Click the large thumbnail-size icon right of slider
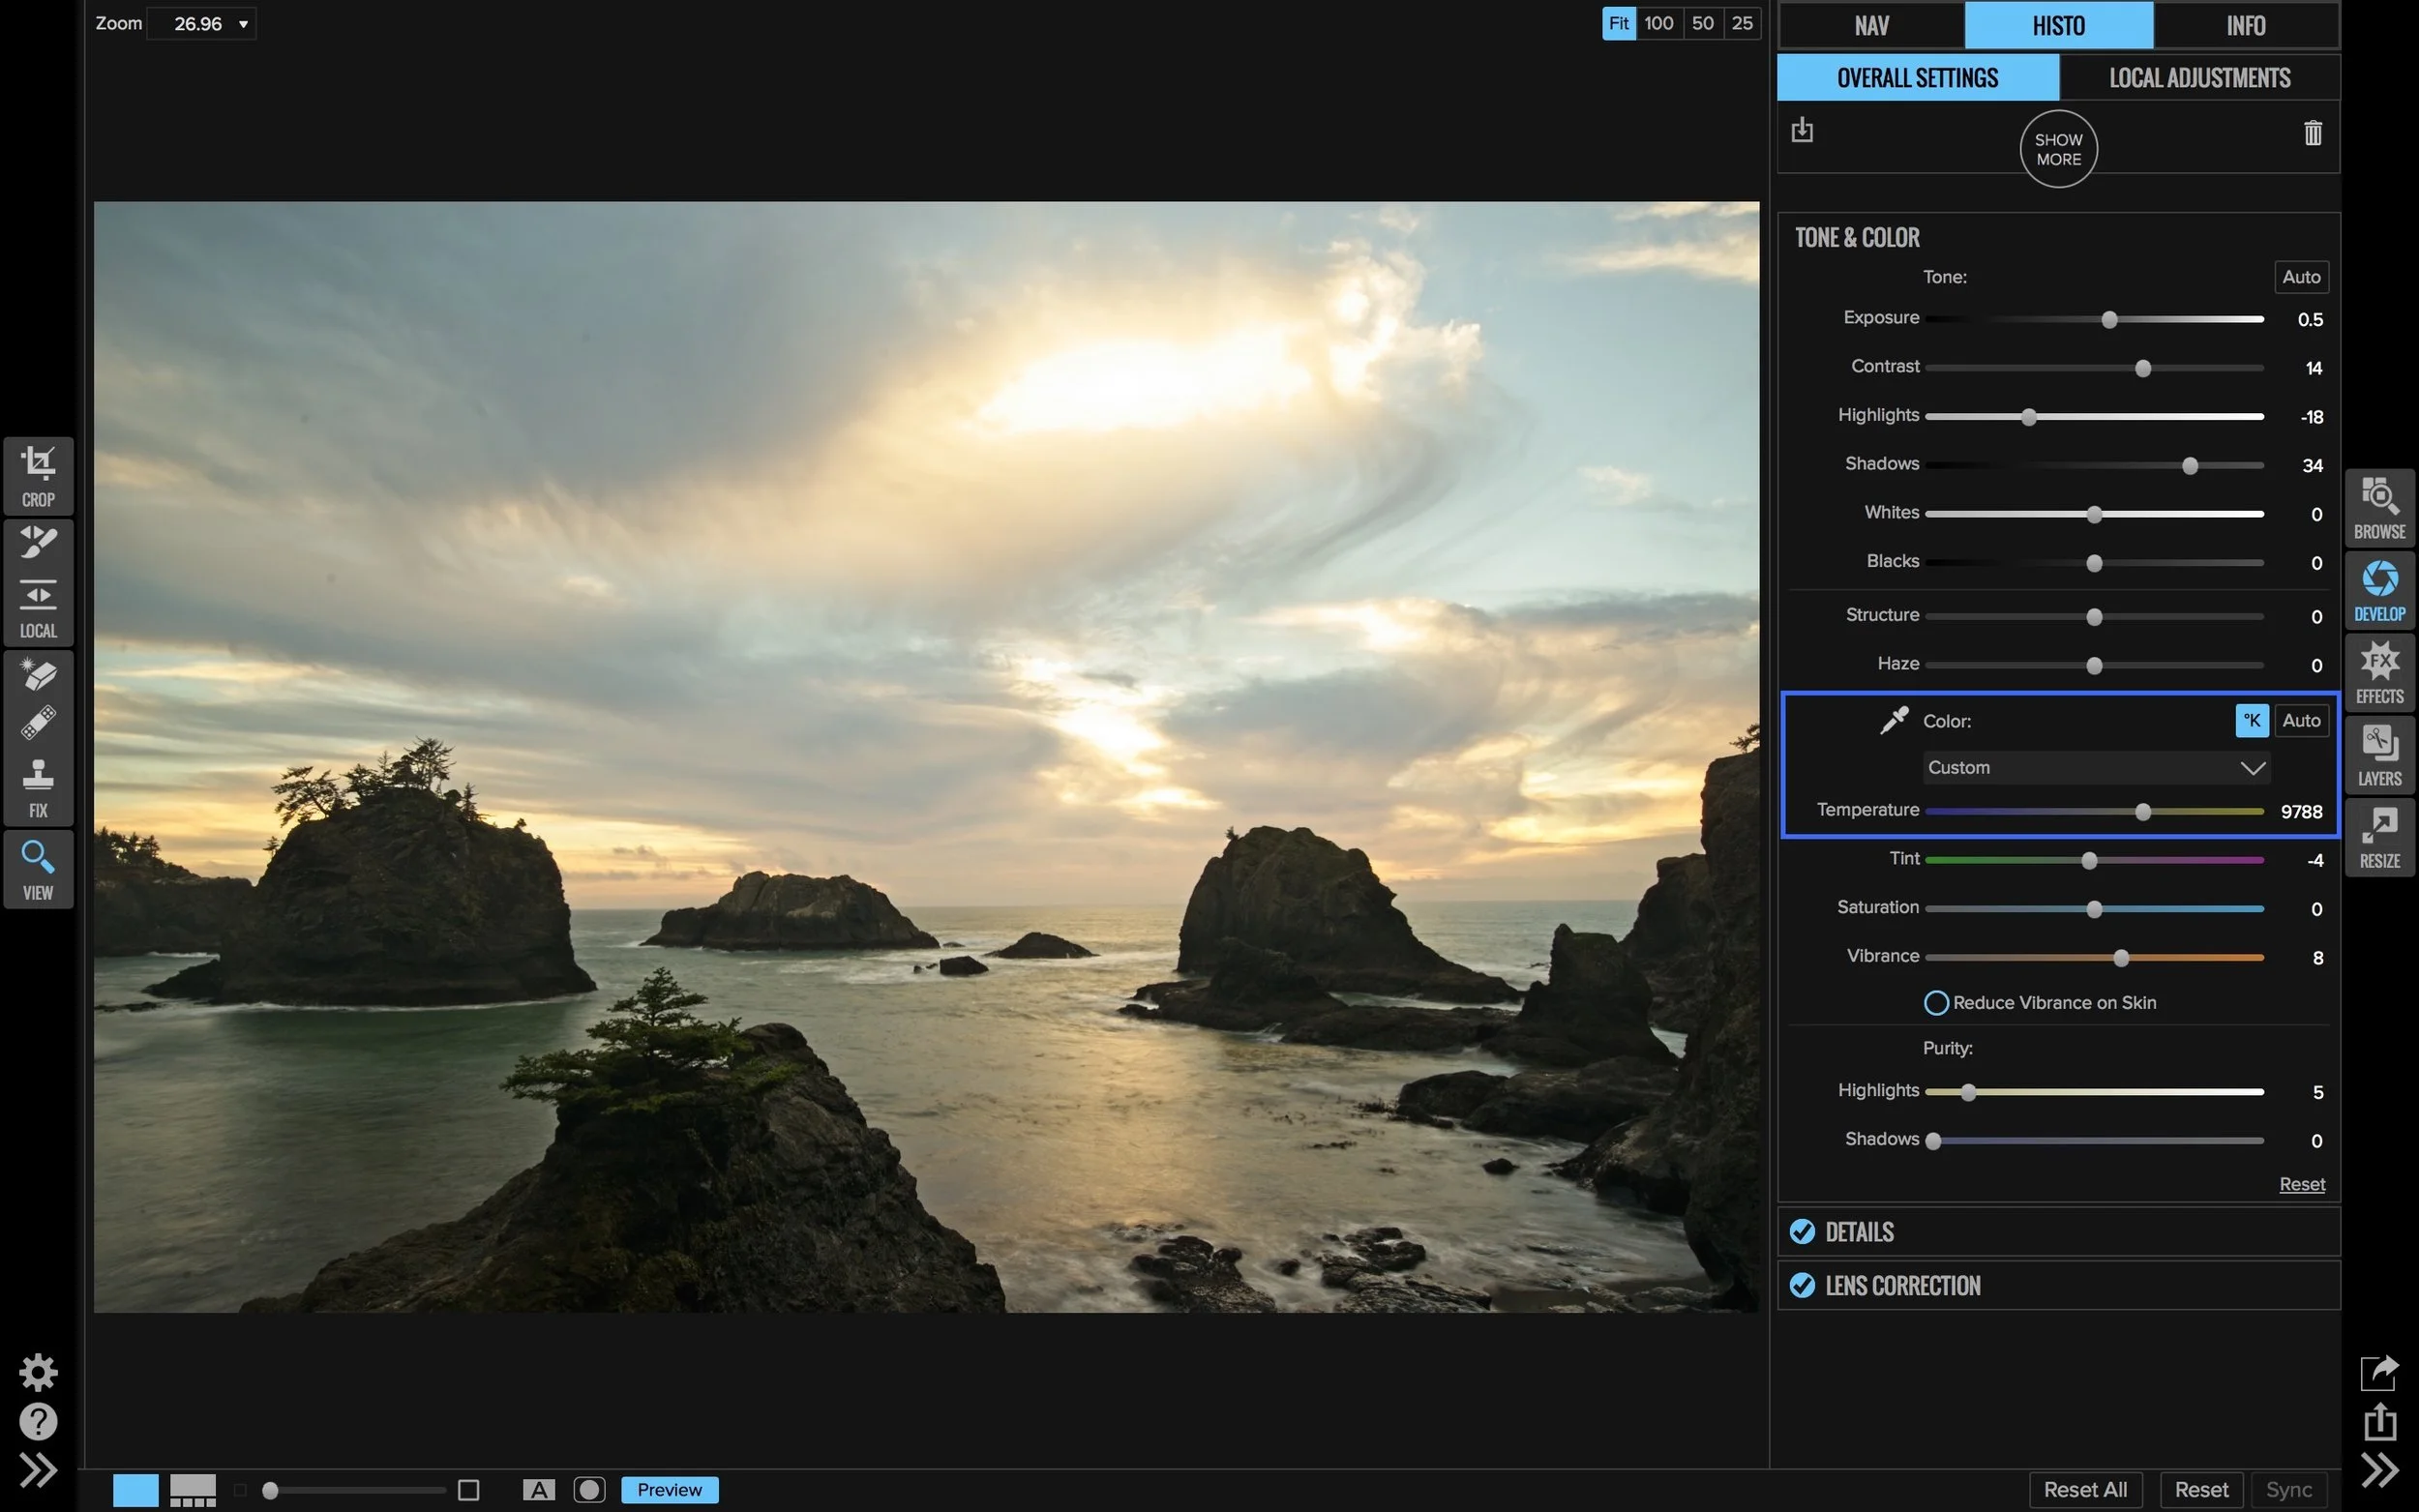The height and width of the screenshot is (1512, 2419). (468, 1490)
